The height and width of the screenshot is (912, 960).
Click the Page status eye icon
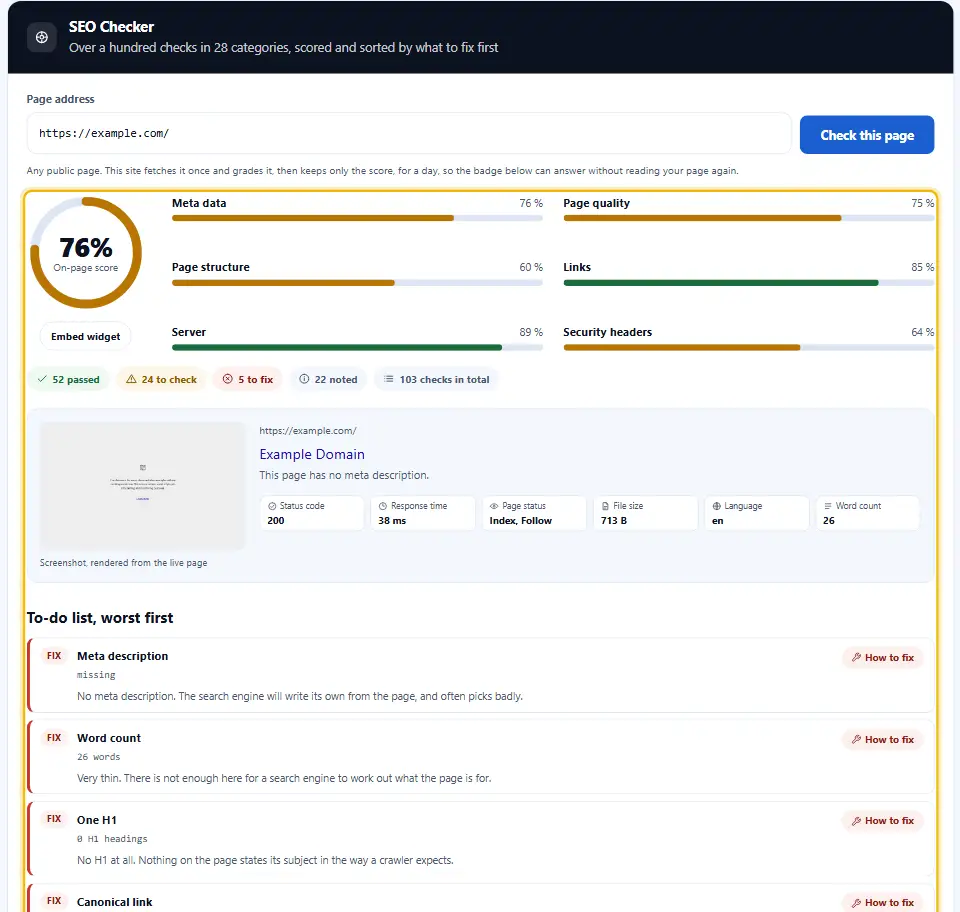pyautogui.click(x=493, y=506)
